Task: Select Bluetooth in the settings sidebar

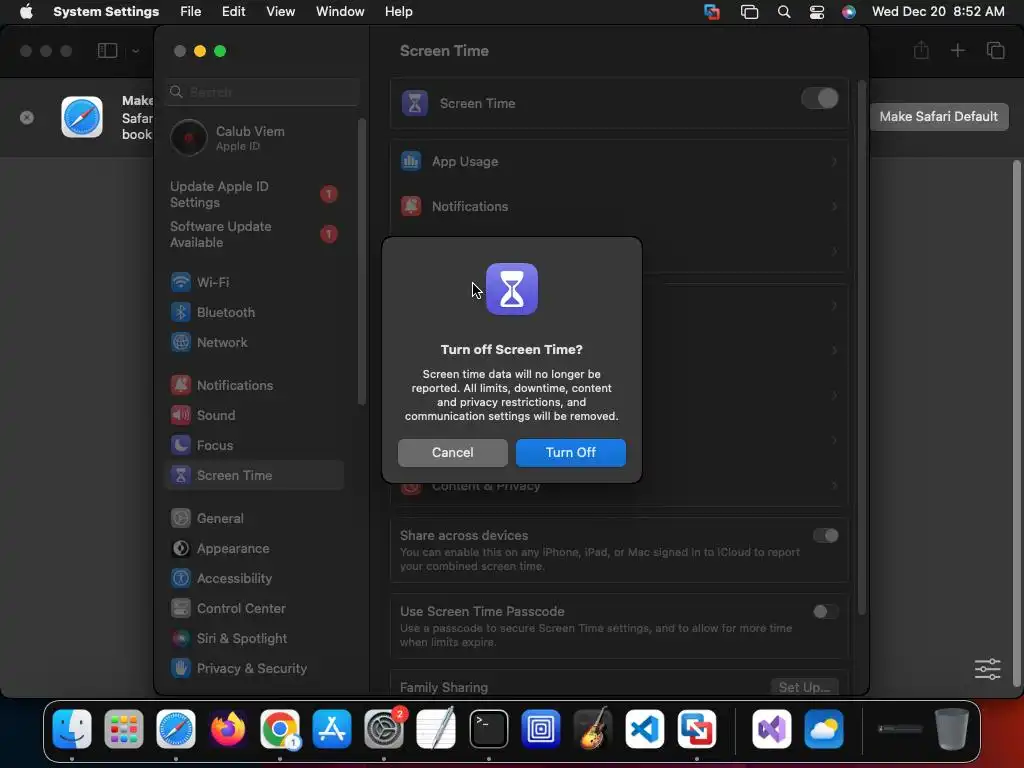Action: 255,312
